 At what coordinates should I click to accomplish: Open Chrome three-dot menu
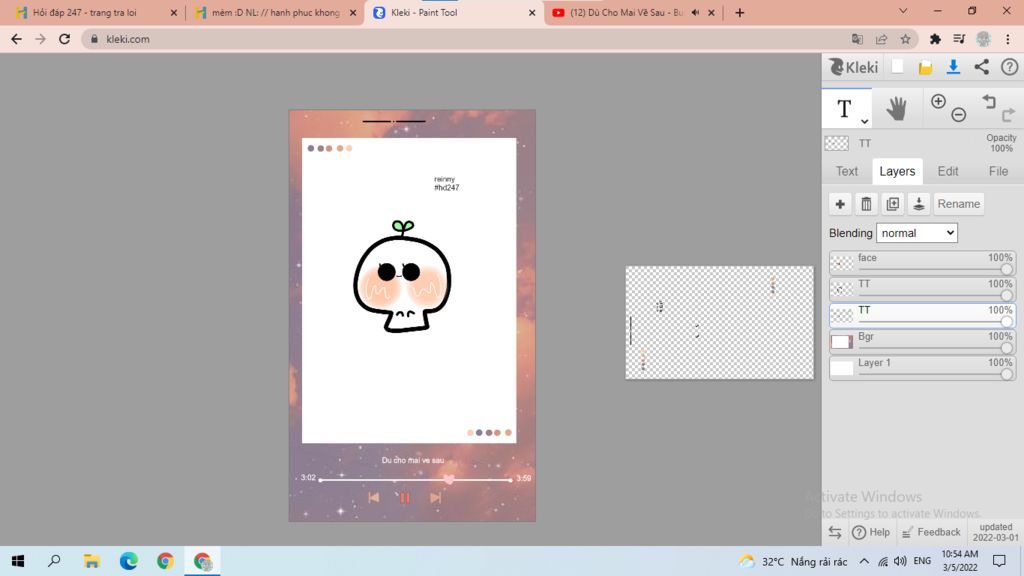(1008, 39)
